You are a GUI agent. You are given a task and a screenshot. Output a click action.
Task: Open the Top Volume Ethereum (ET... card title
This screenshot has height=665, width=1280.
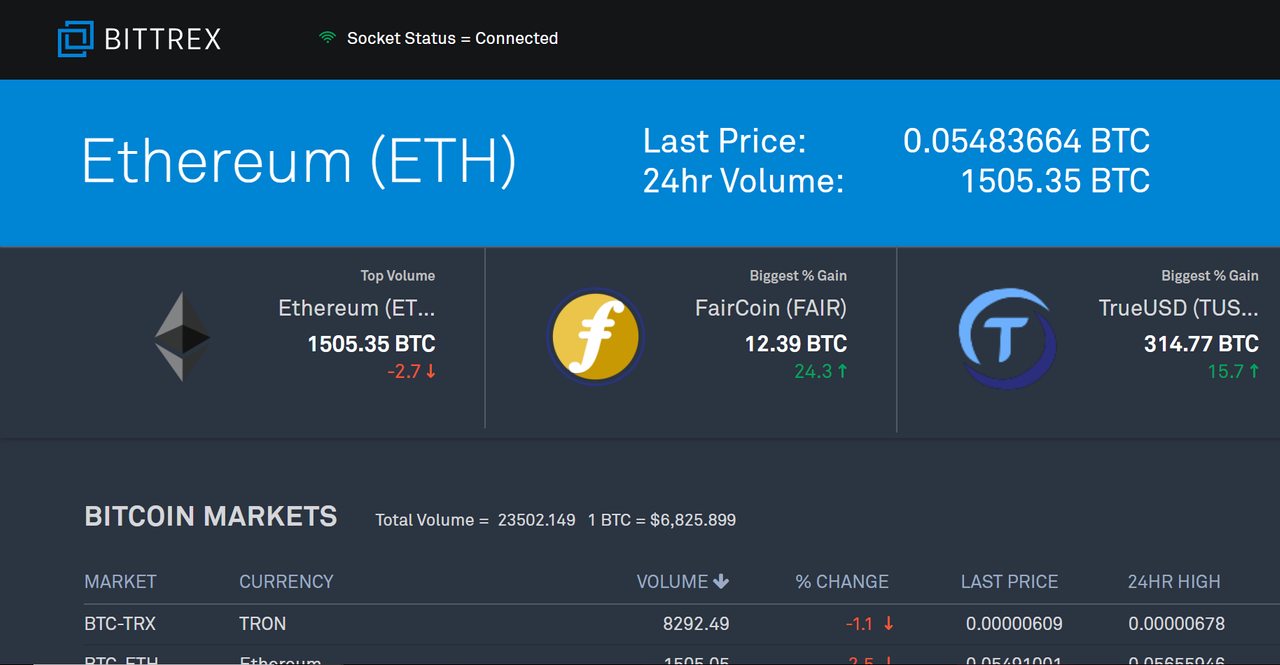[x=357, y=308]
